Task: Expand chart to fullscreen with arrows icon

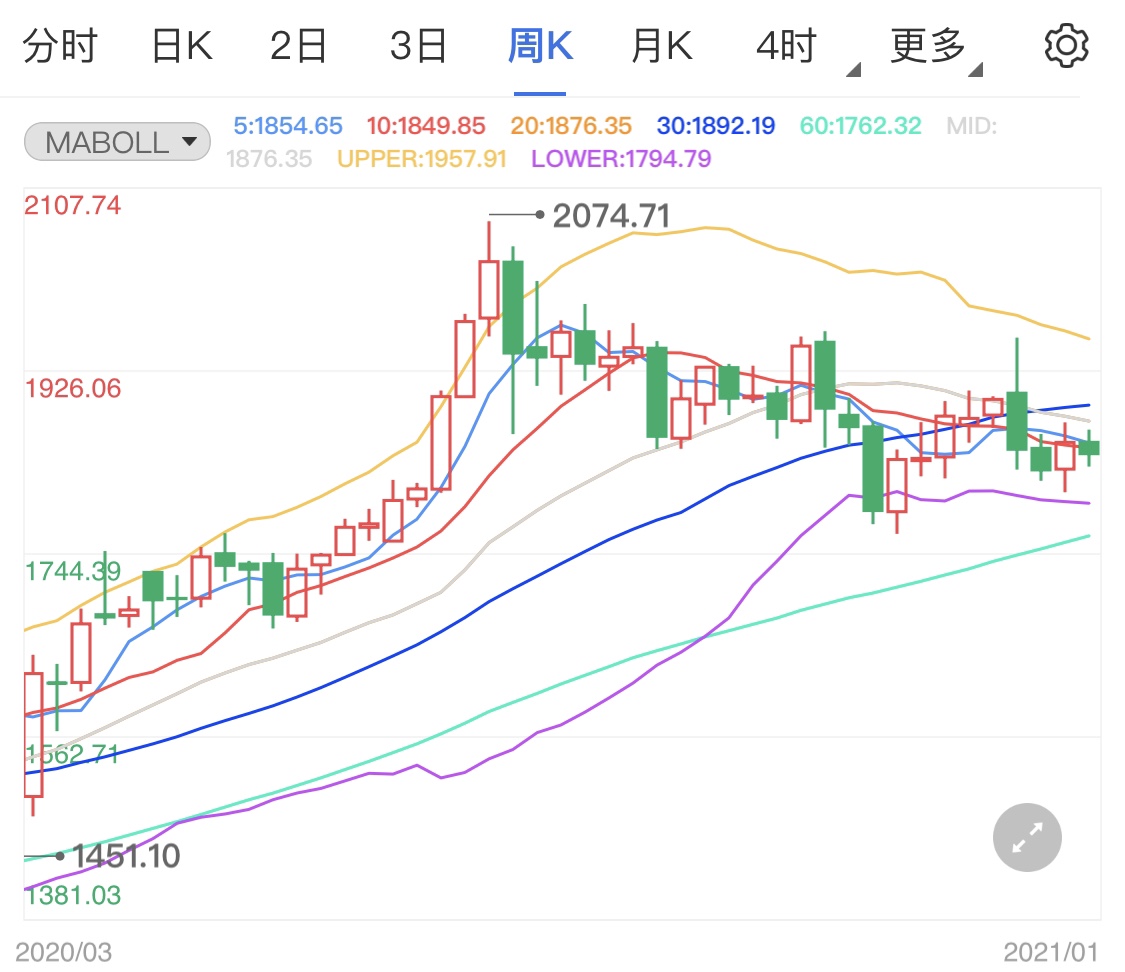Action: click(1026, 837)
